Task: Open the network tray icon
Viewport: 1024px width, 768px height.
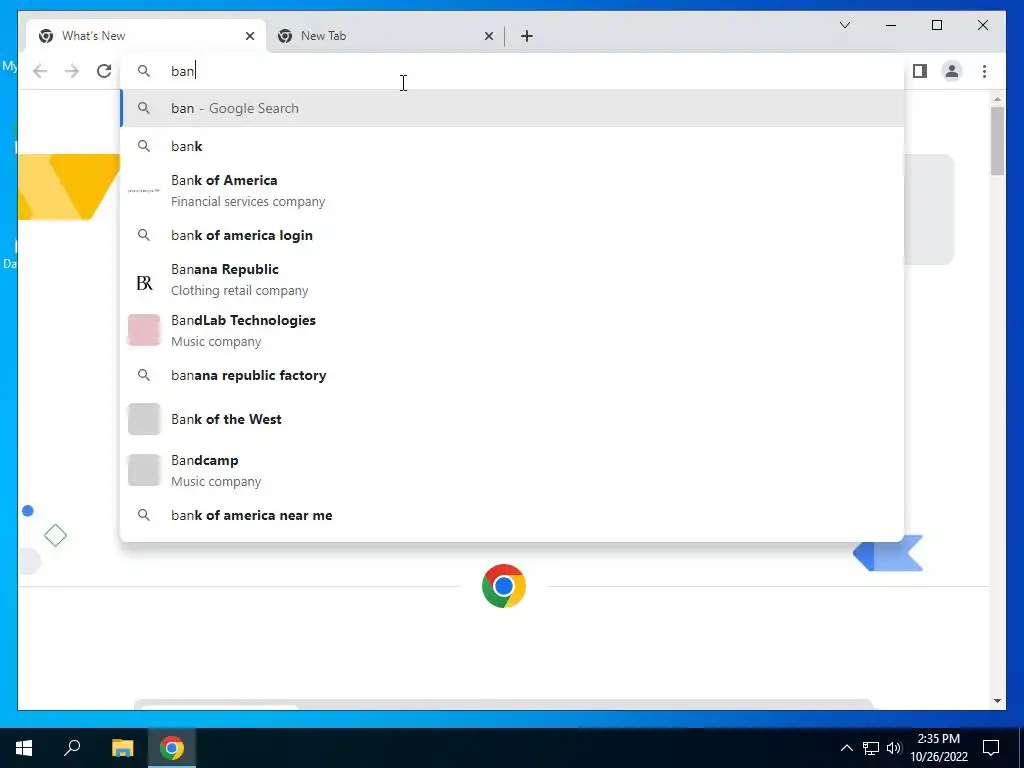Action: pos(871,748)
